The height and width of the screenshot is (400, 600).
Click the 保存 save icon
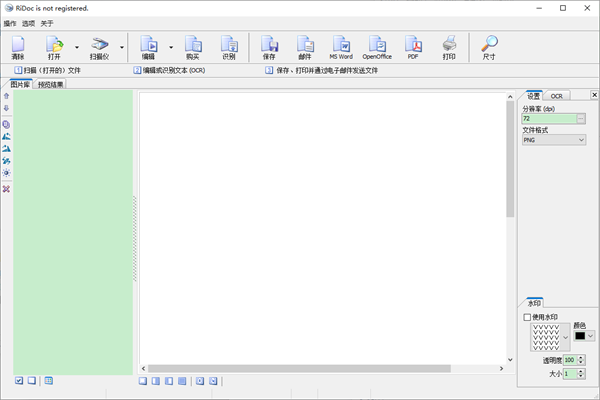coord(269,46)
